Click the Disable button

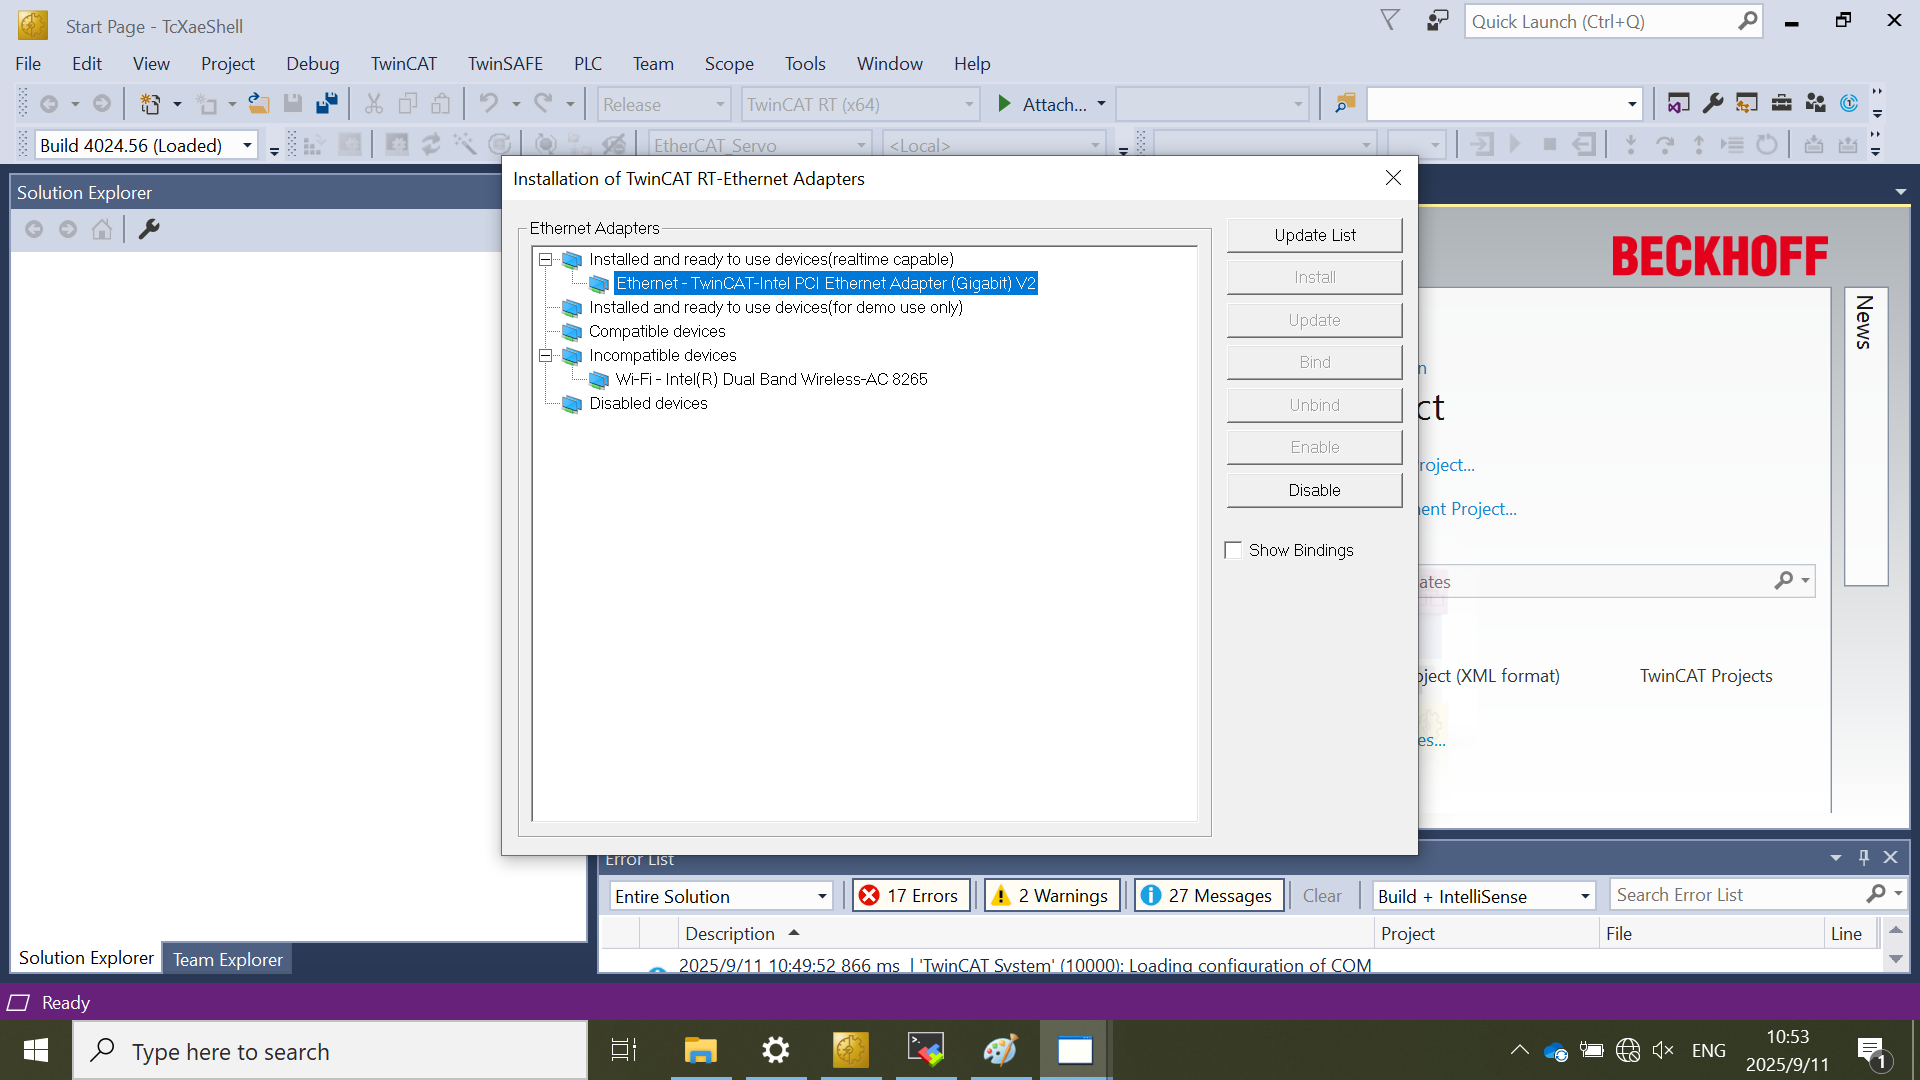tap(1314, 490)
